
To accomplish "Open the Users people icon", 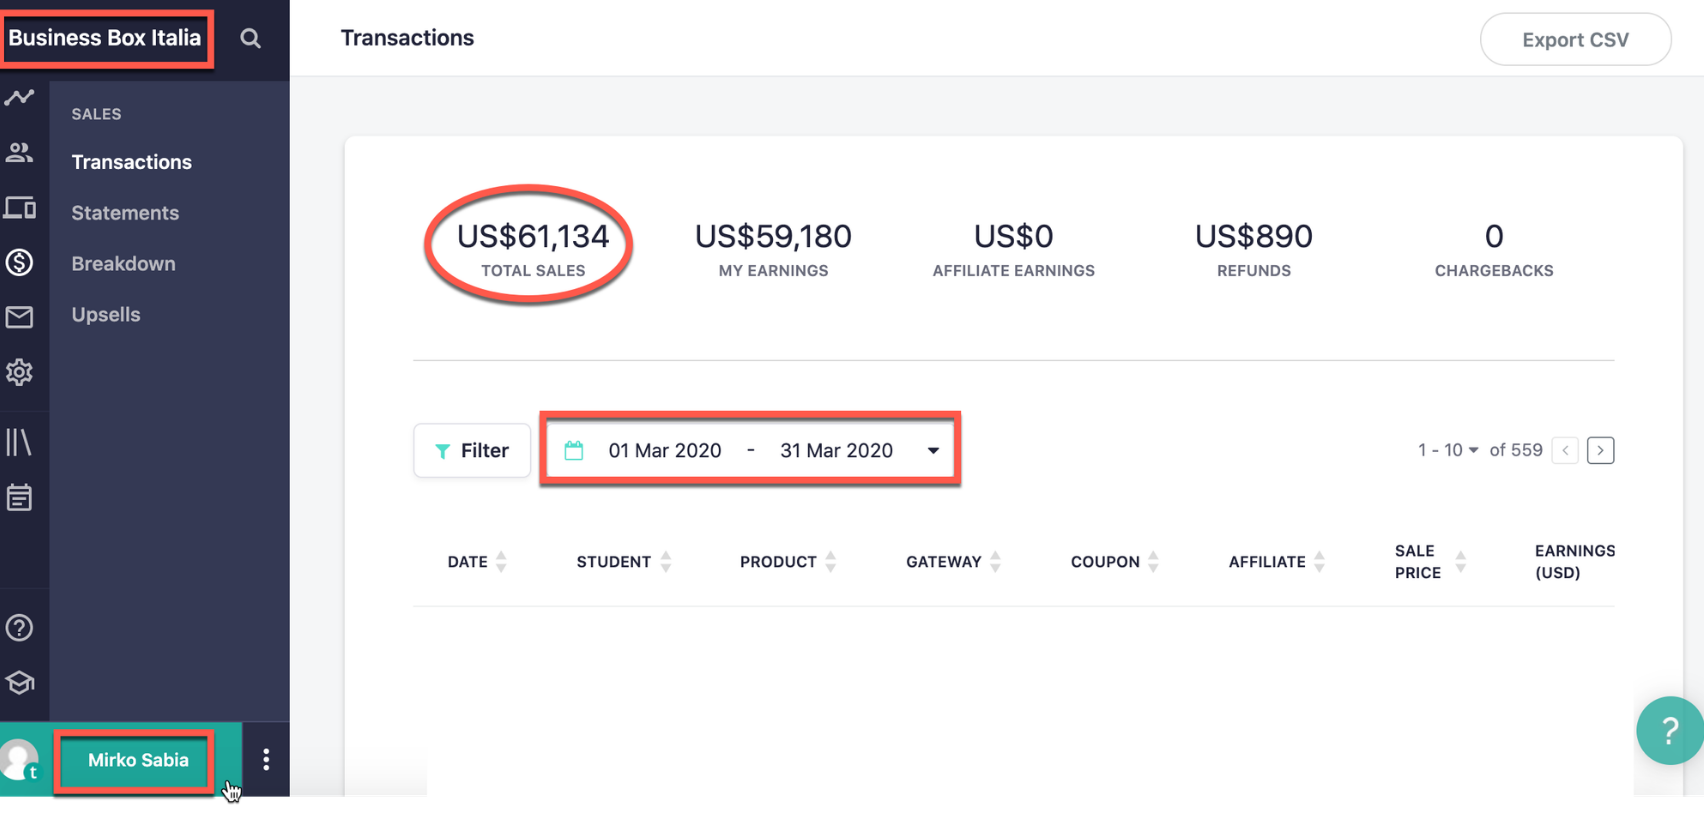I will pyautogui.click(x=19, y=152).
